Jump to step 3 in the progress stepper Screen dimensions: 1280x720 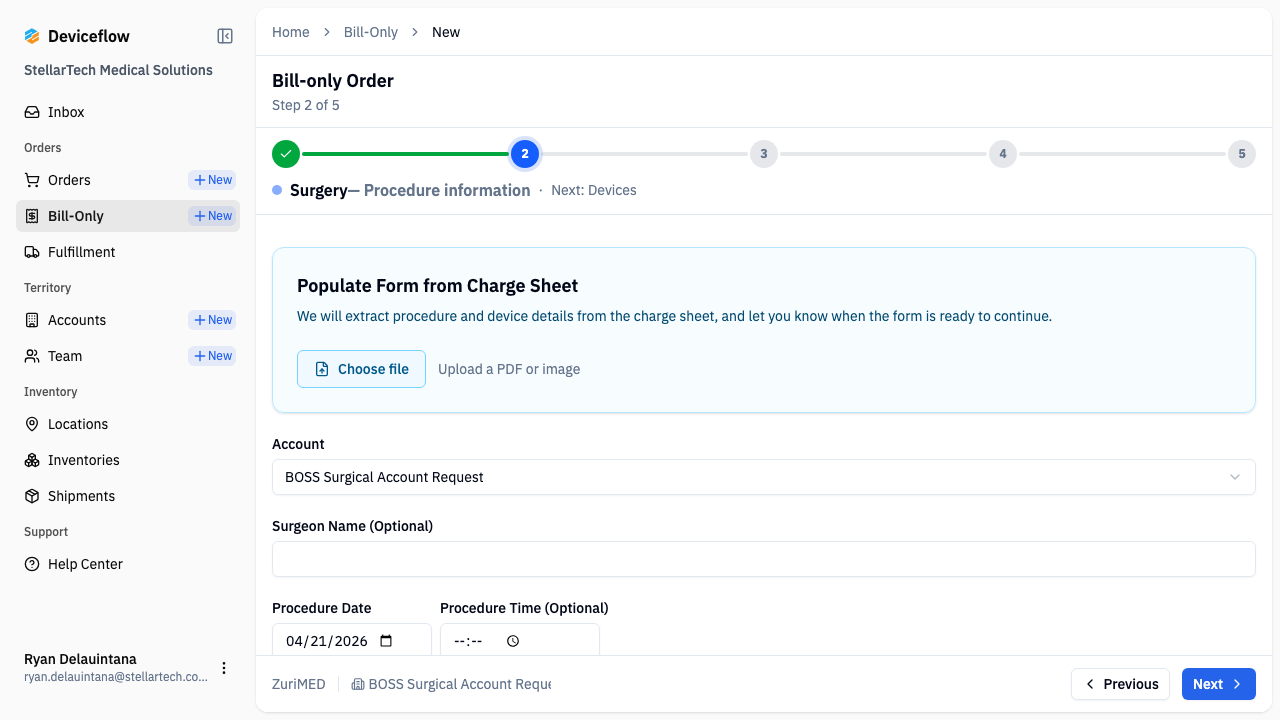tap(763, 154)
